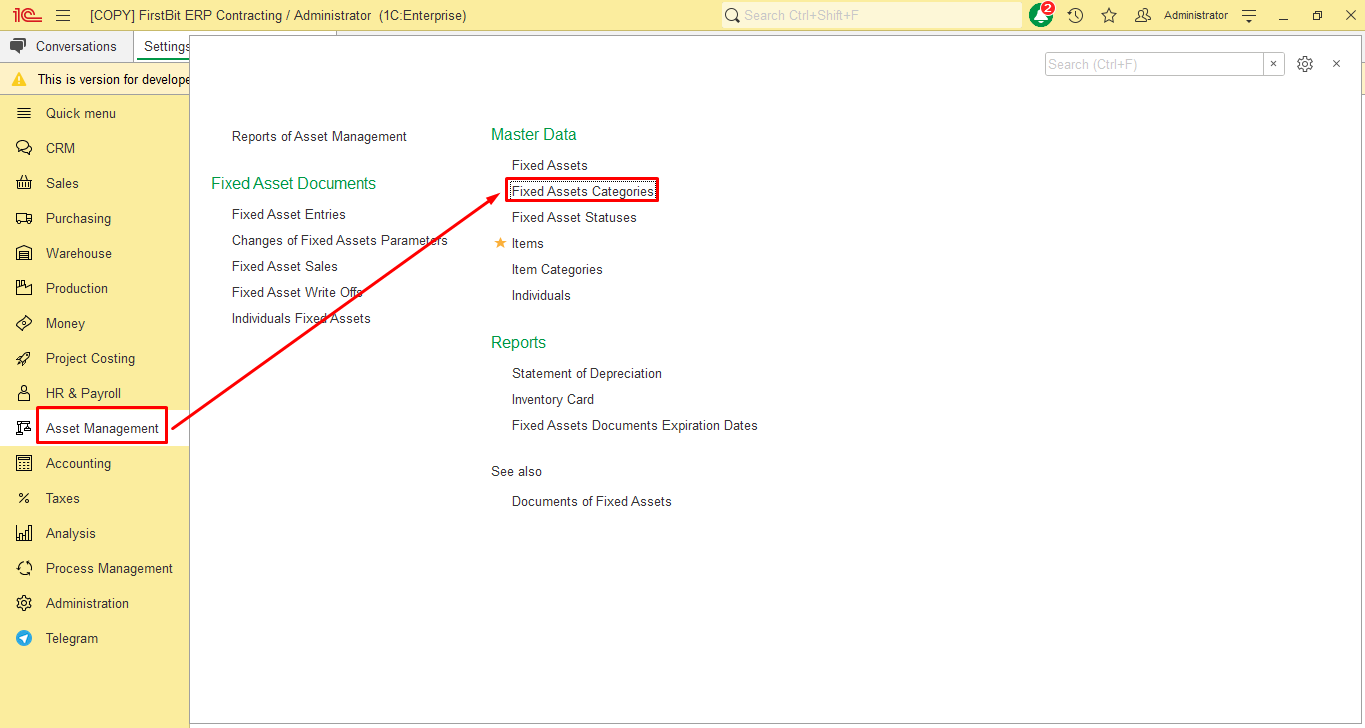
Task: Clear the section search field
Action: 1273,64
